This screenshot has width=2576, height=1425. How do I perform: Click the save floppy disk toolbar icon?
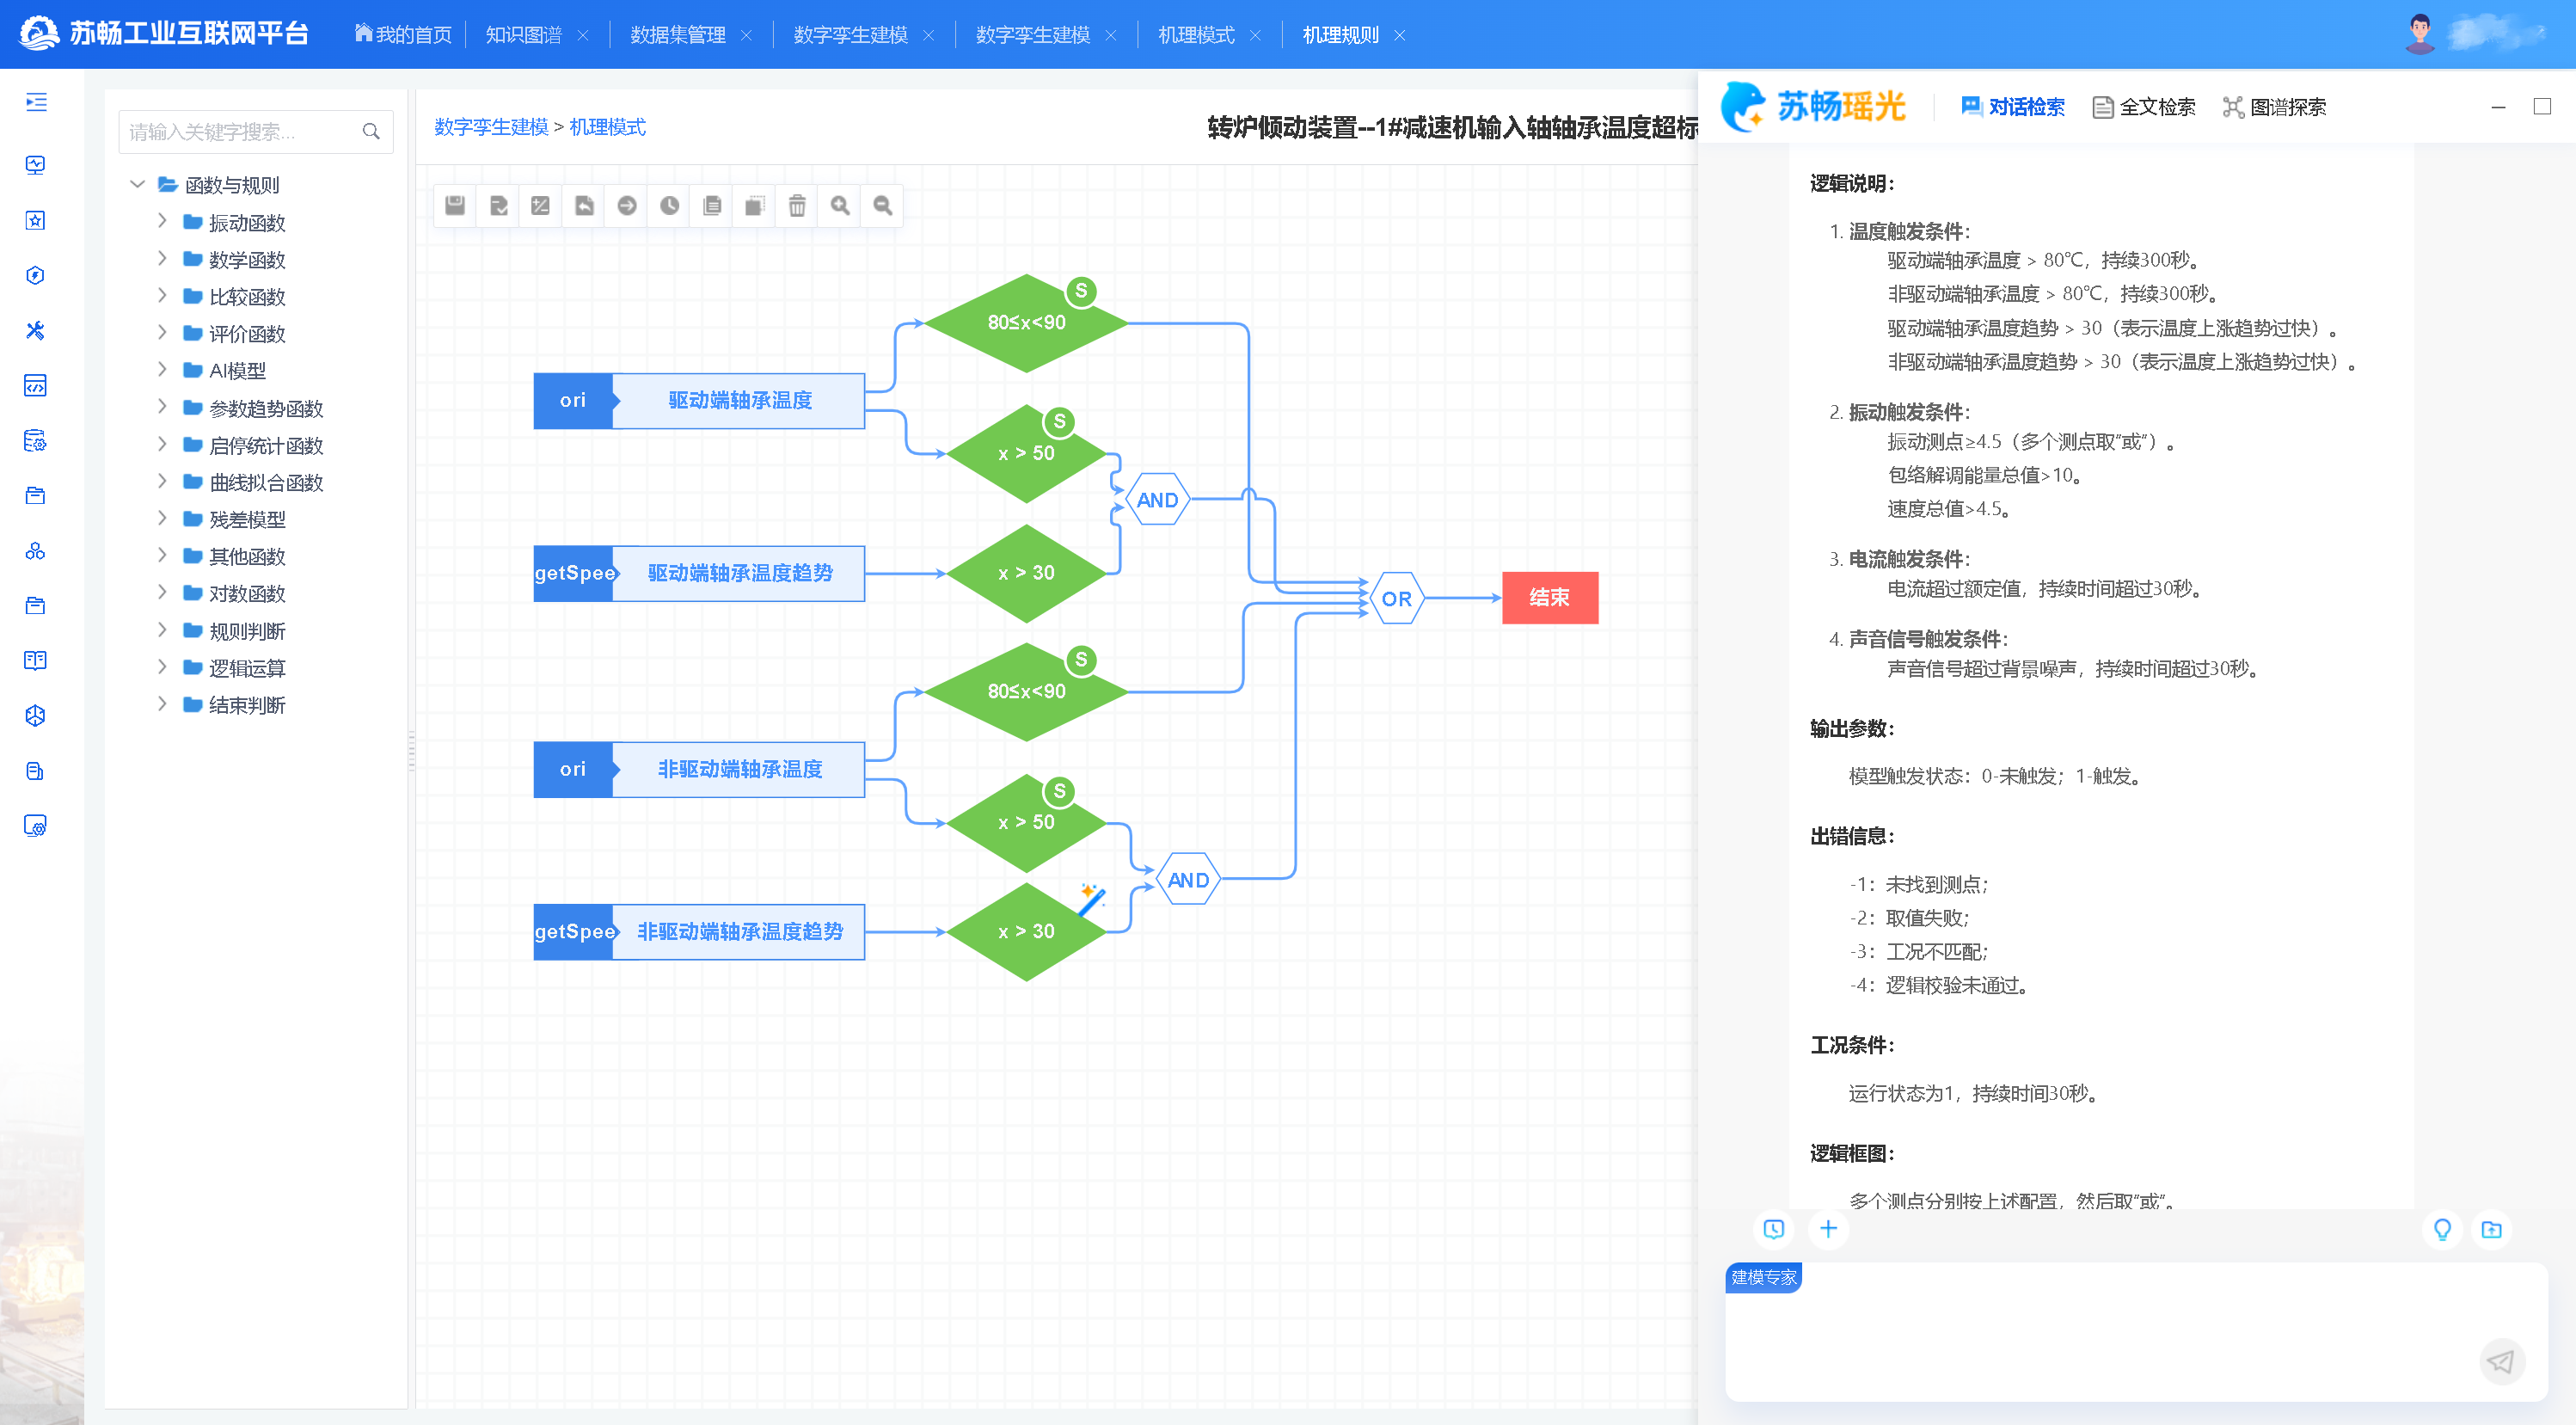(455, 206)
